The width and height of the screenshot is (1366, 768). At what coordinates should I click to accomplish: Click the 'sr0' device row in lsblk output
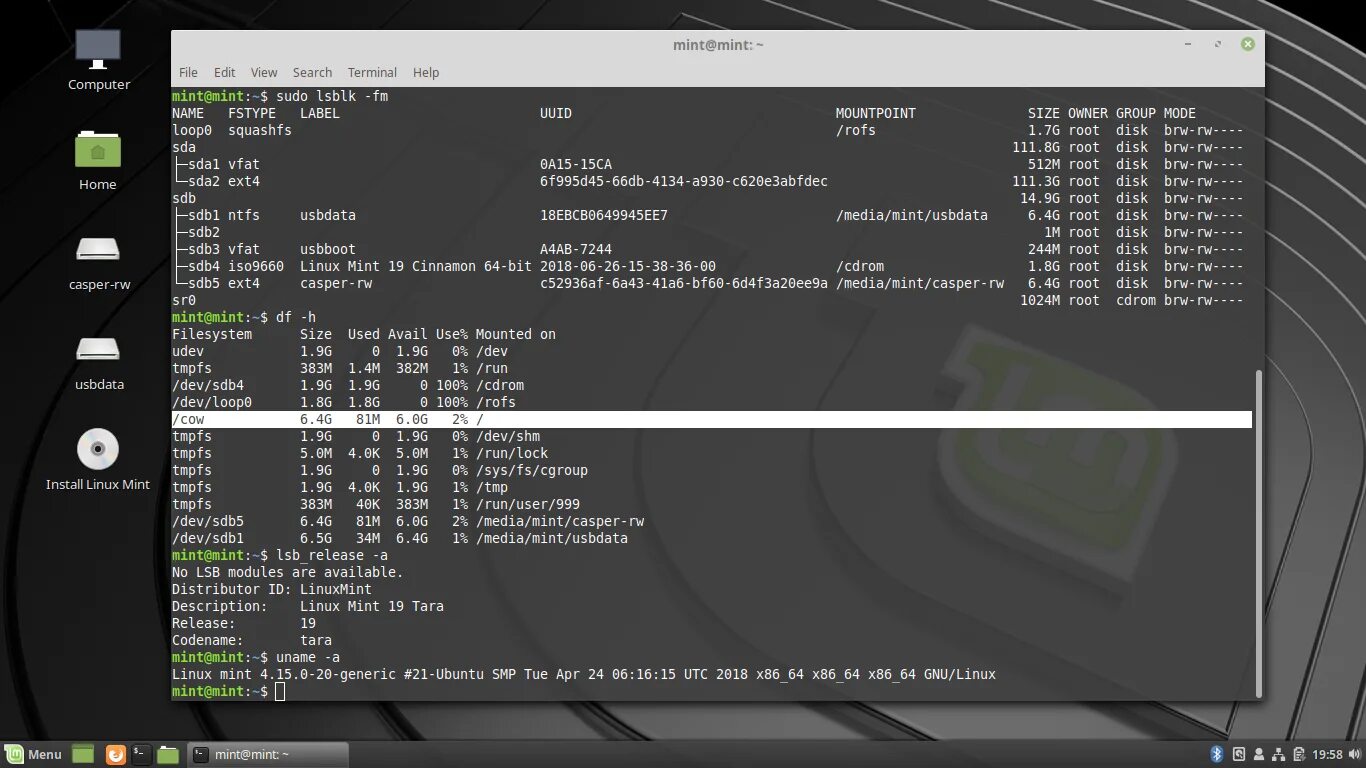[x=708, y=300]
